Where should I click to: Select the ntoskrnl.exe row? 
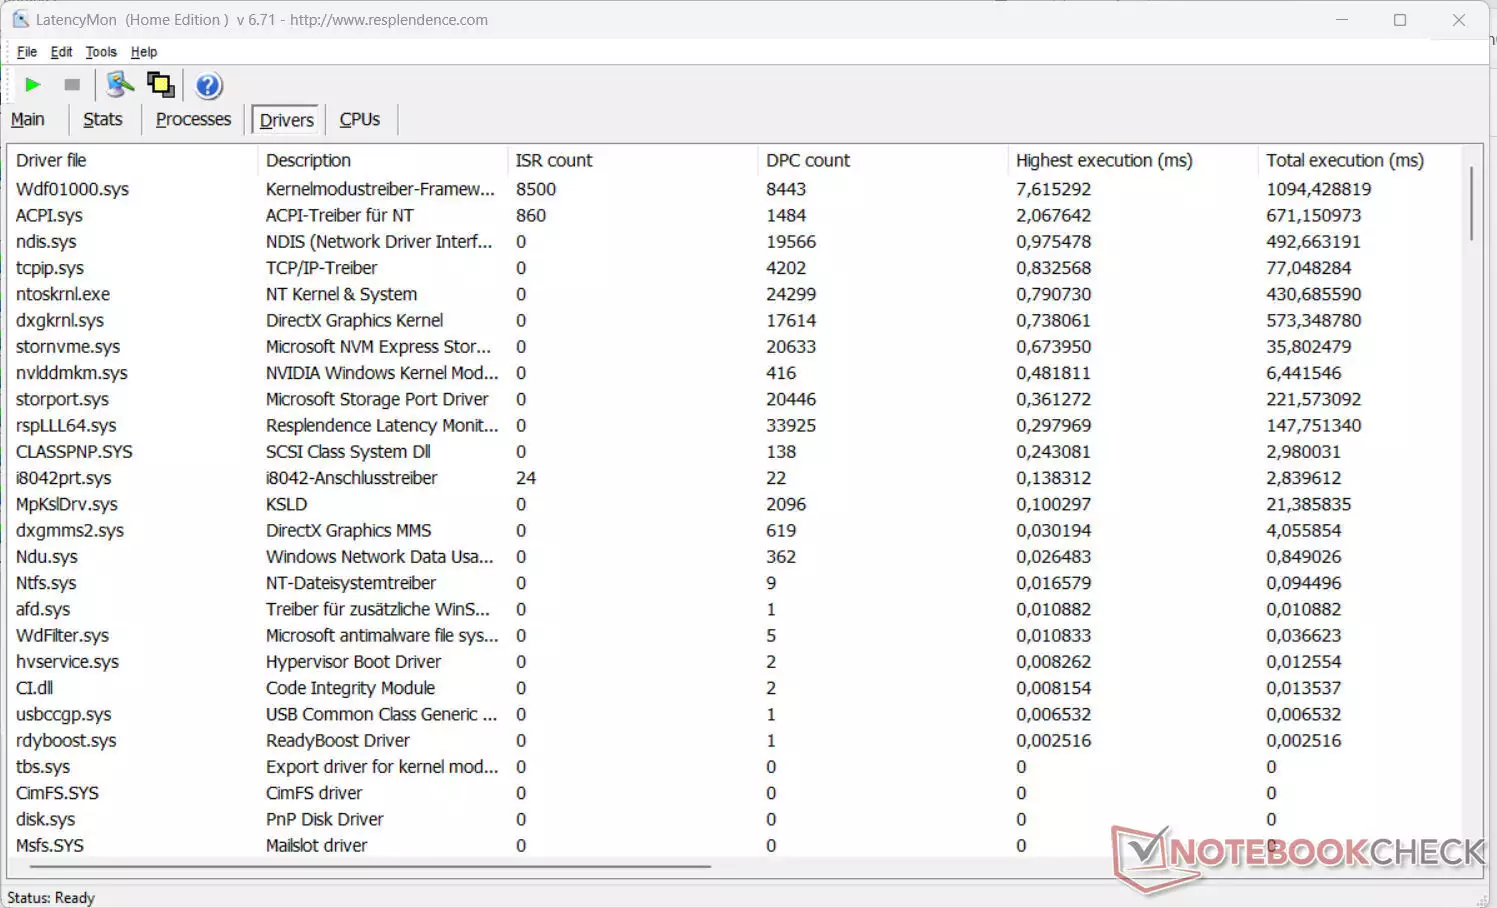tap(735, 294)
